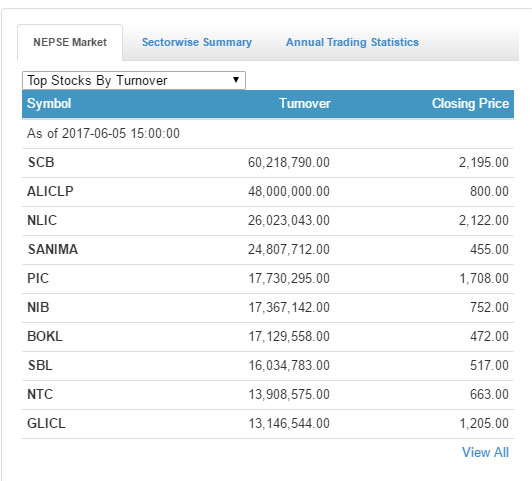Click closing price 800.00
The image size is (532, 481).
click(x=489, y=191)
